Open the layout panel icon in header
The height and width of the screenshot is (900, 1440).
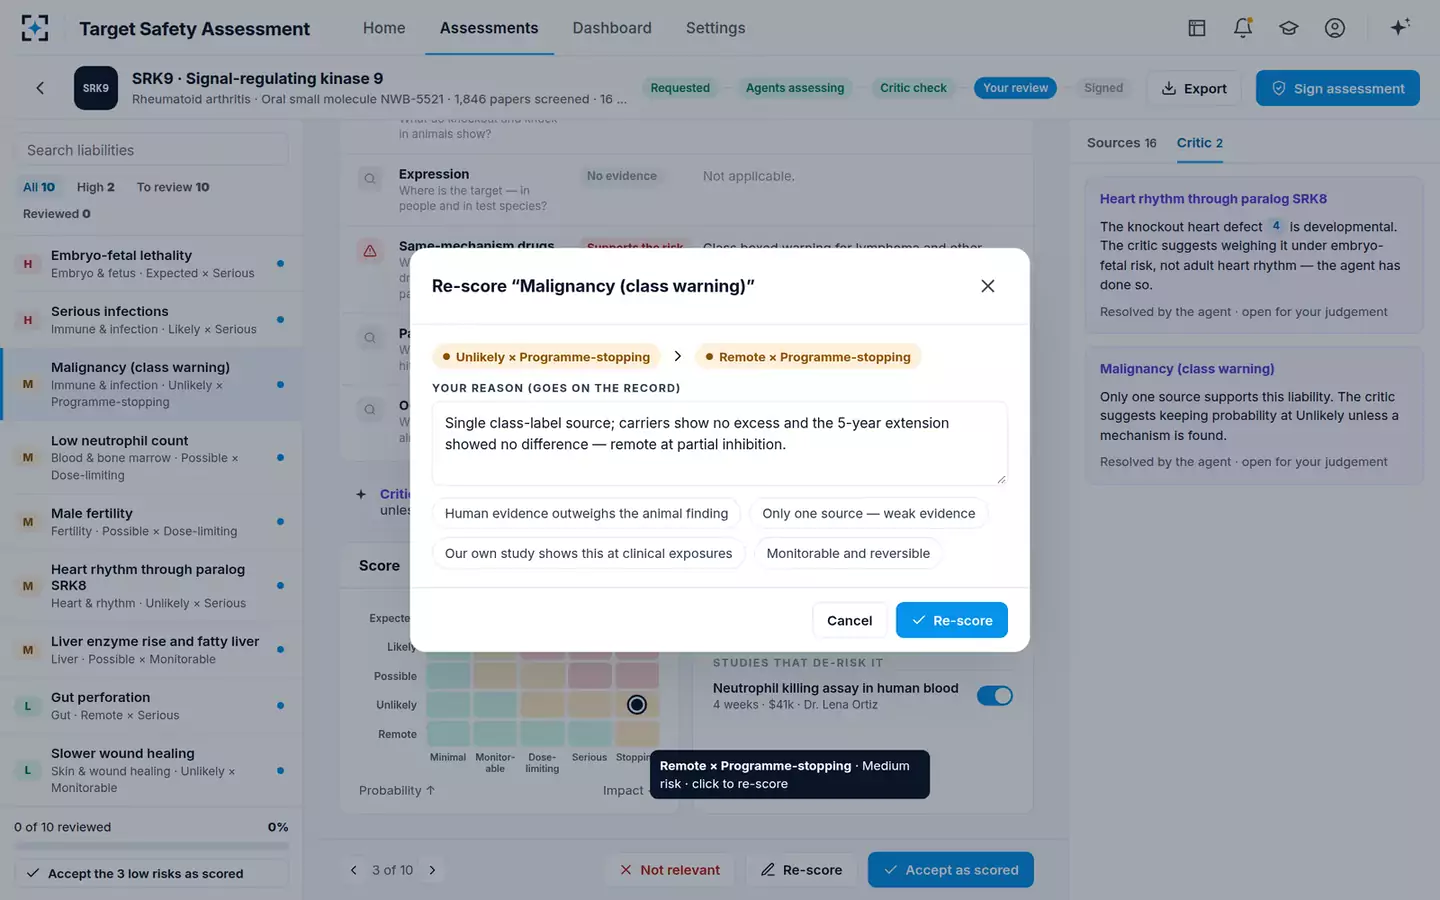[1197, 28]
